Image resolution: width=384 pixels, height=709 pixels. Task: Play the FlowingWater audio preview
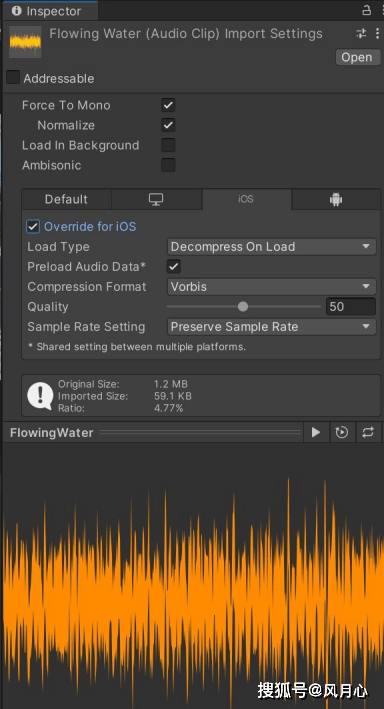[x=316, y=433]
